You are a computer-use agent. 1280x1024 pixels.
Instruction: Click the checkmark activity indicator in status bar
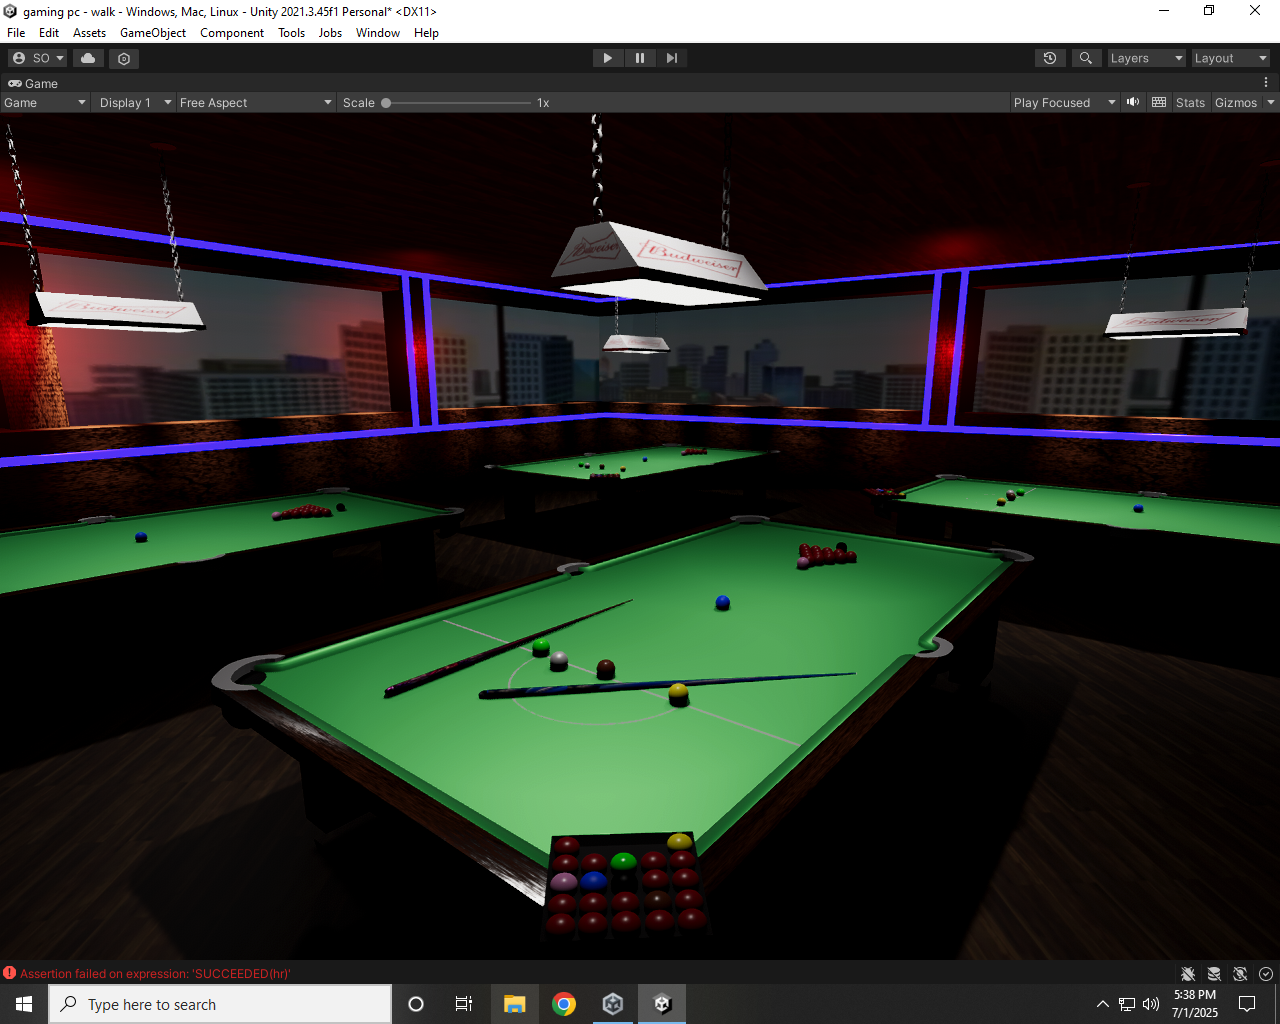pos(1266,974)
